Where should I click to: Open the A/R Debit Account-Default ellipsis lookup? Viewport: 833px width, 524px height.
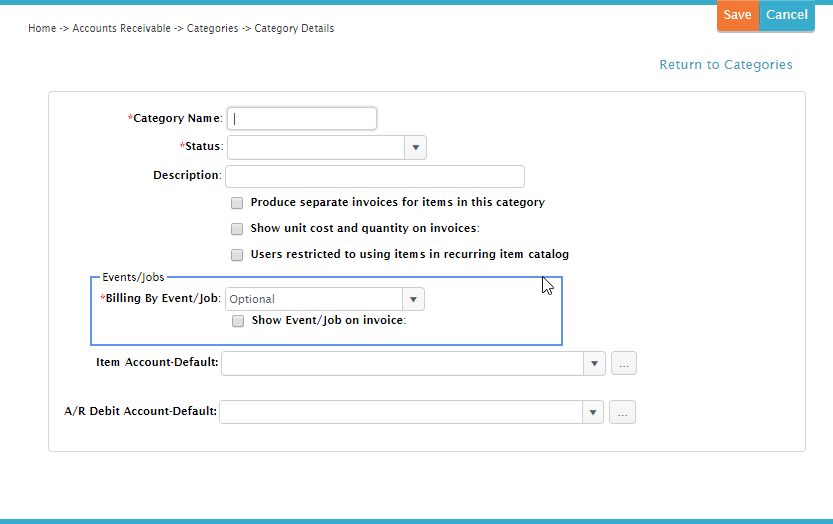(x=622, y=412)
